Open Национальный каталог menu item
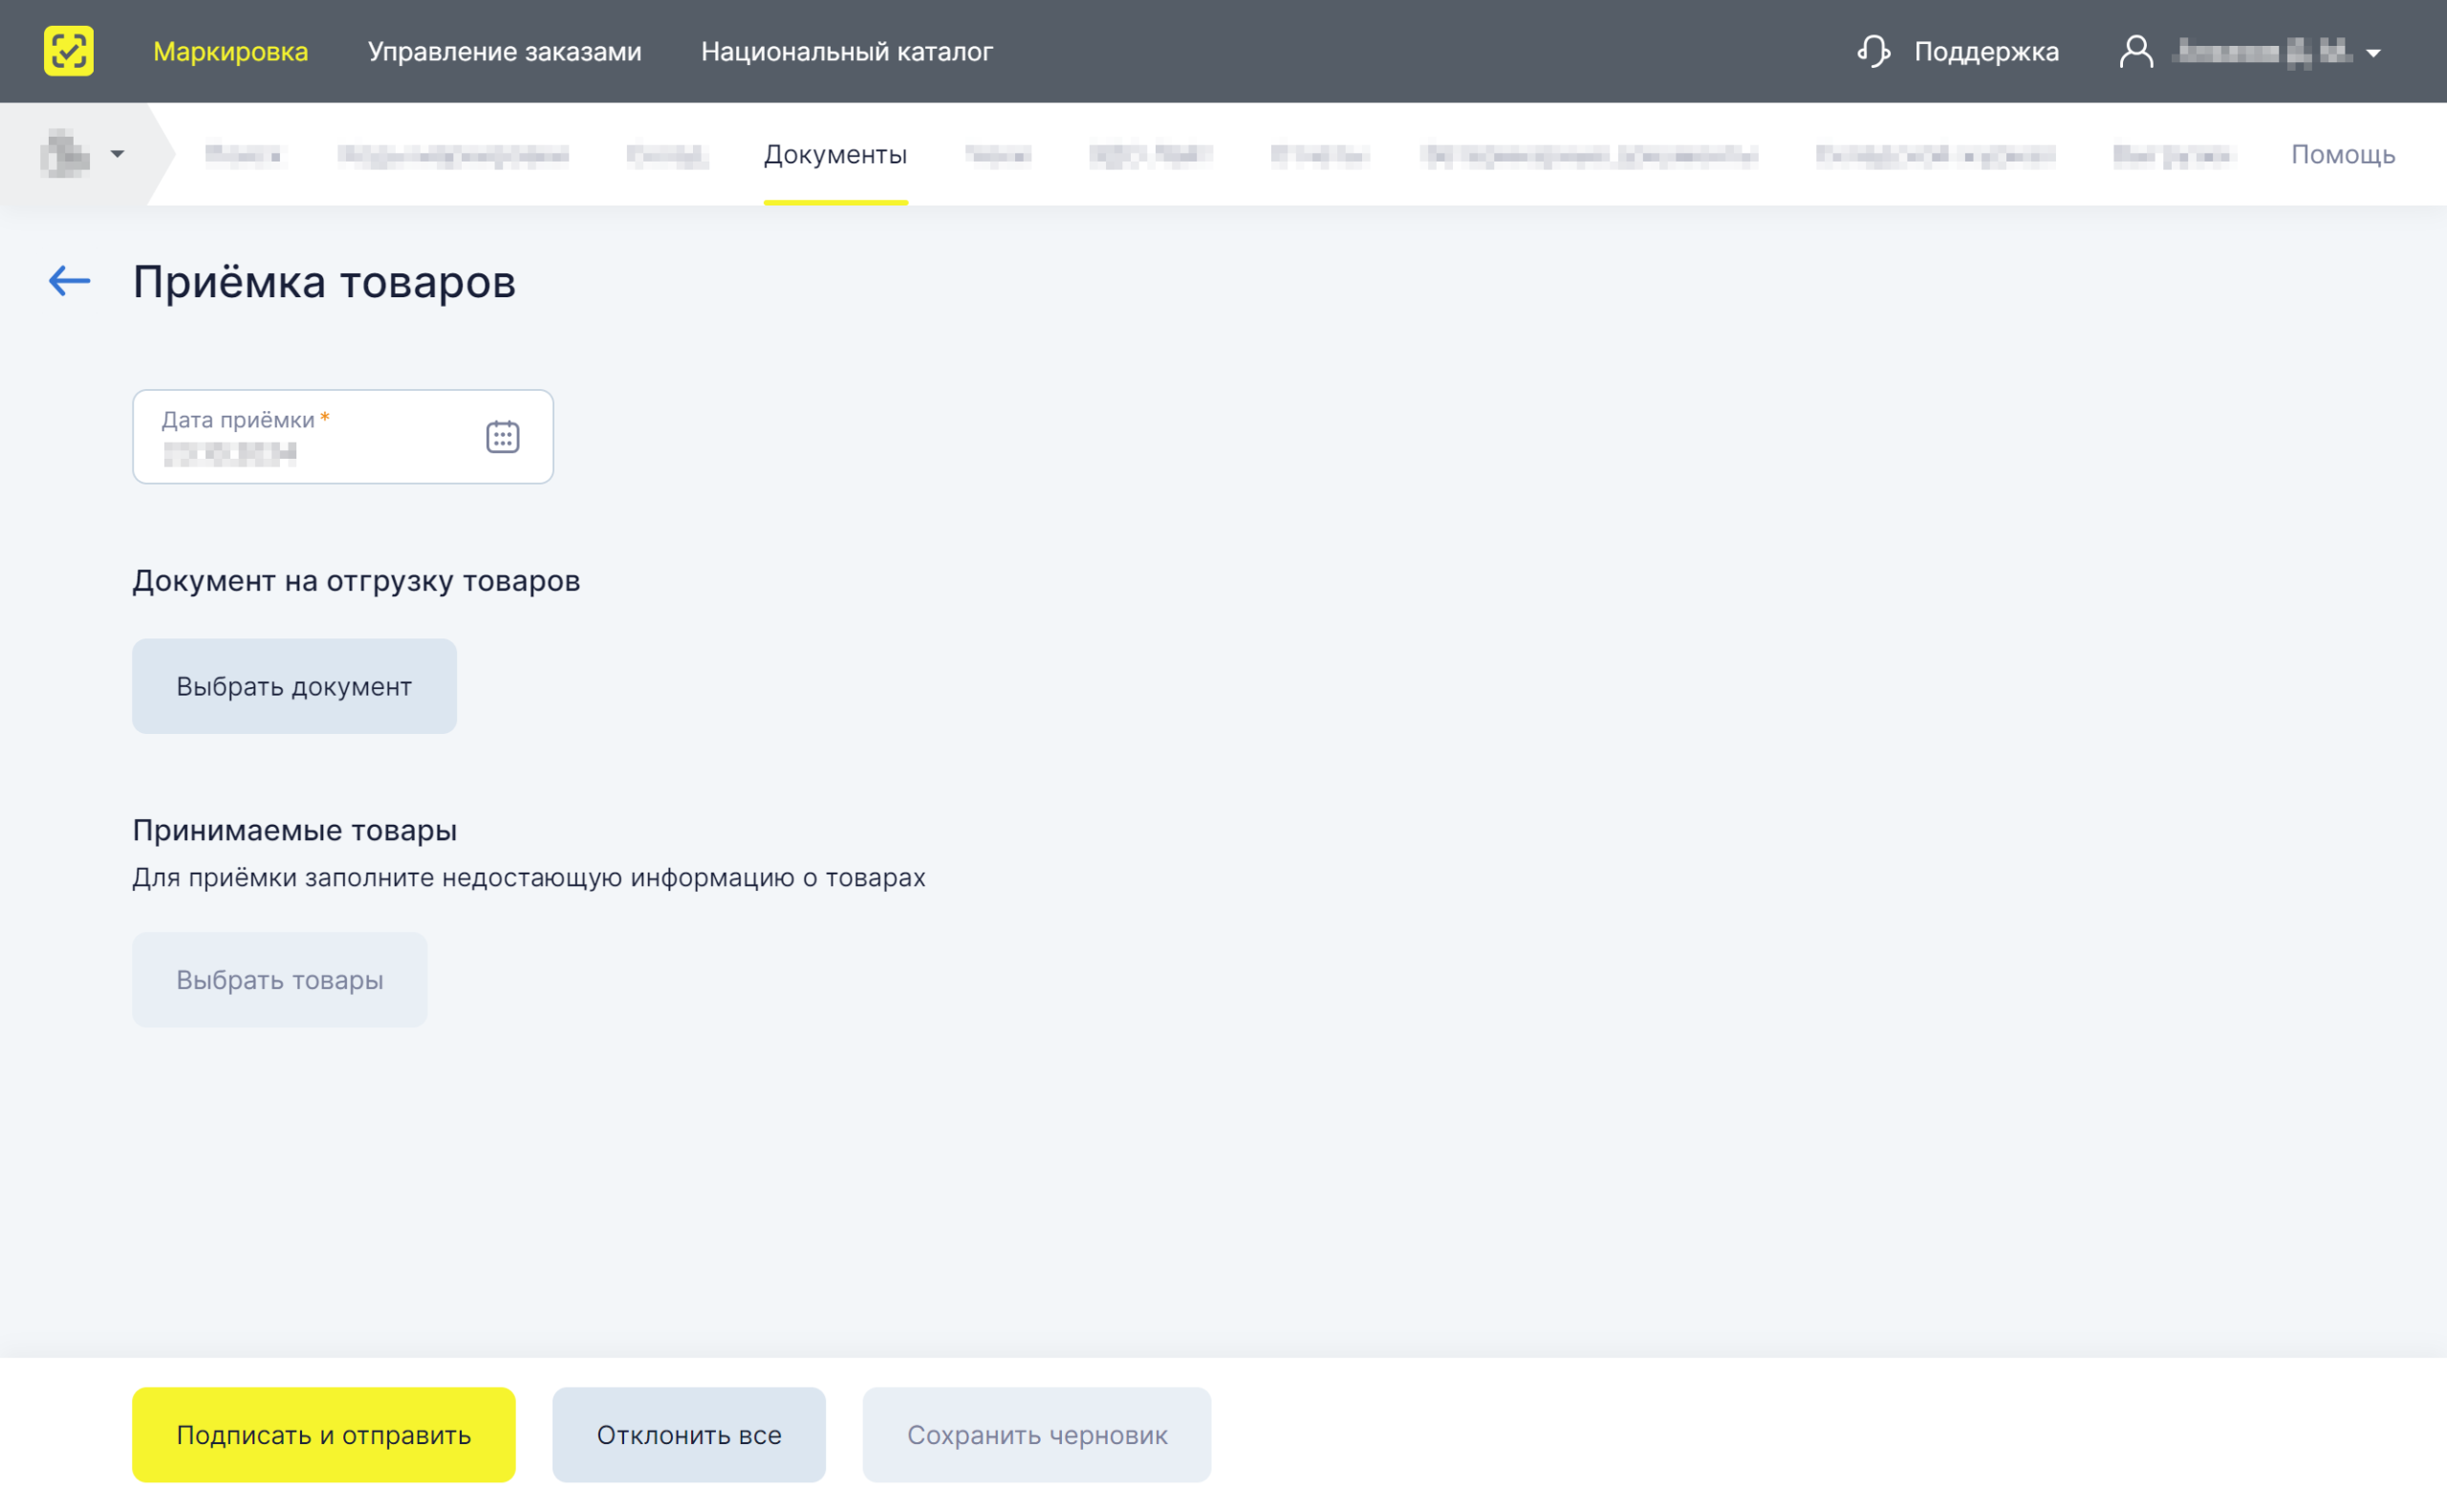 (x=847, y=51)
